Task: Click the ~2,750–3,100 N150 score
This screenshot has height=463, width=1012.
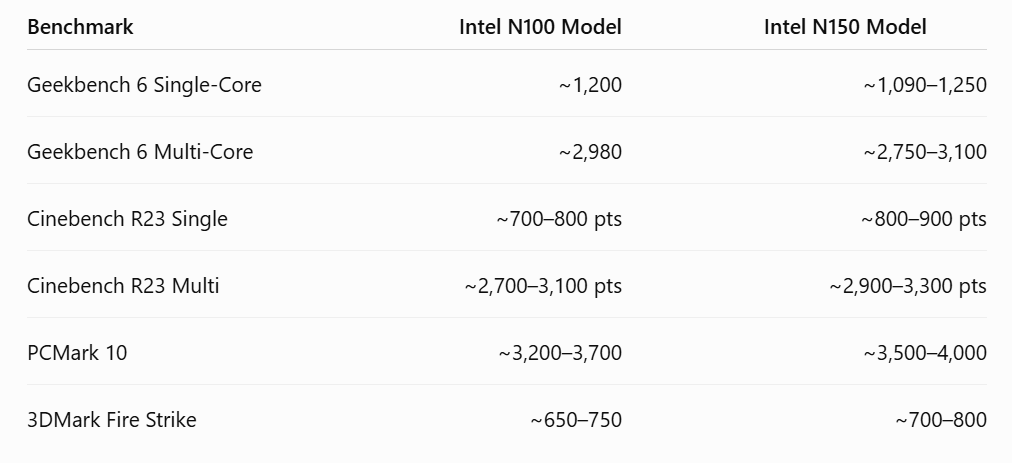Action: pos(925,152)
